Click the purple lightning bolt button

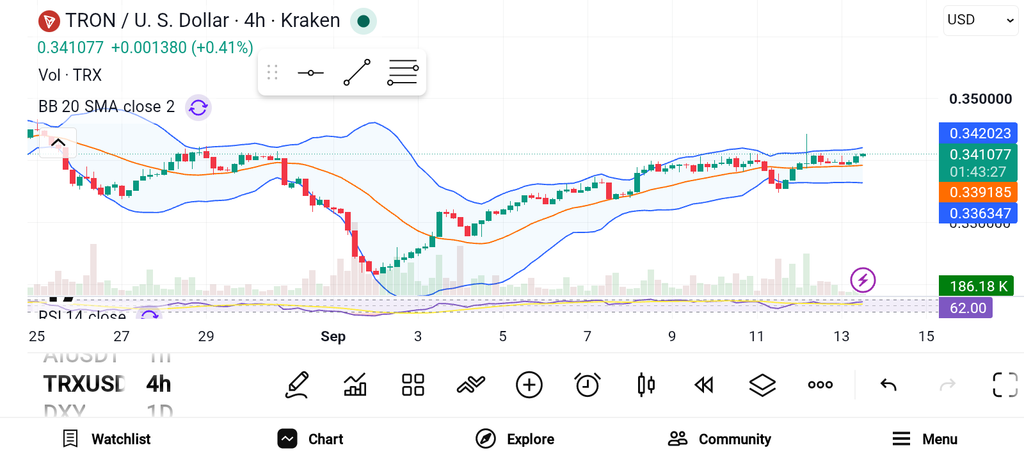pyautogui.click(x=863, y=280)
